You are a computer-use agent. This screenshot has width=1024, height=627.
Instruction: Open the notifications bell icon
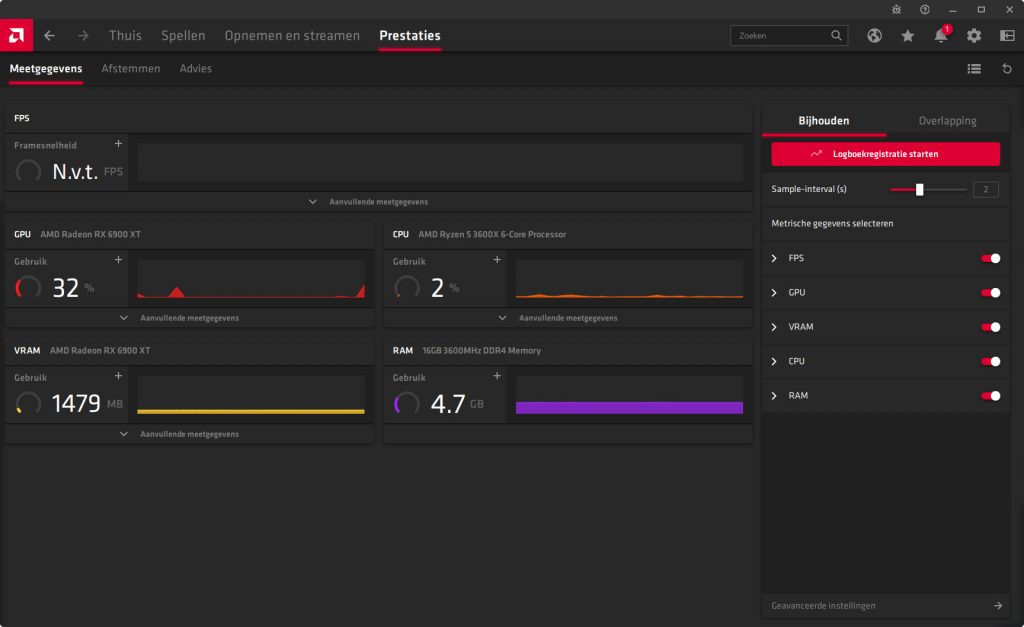(x=941, y=36)
